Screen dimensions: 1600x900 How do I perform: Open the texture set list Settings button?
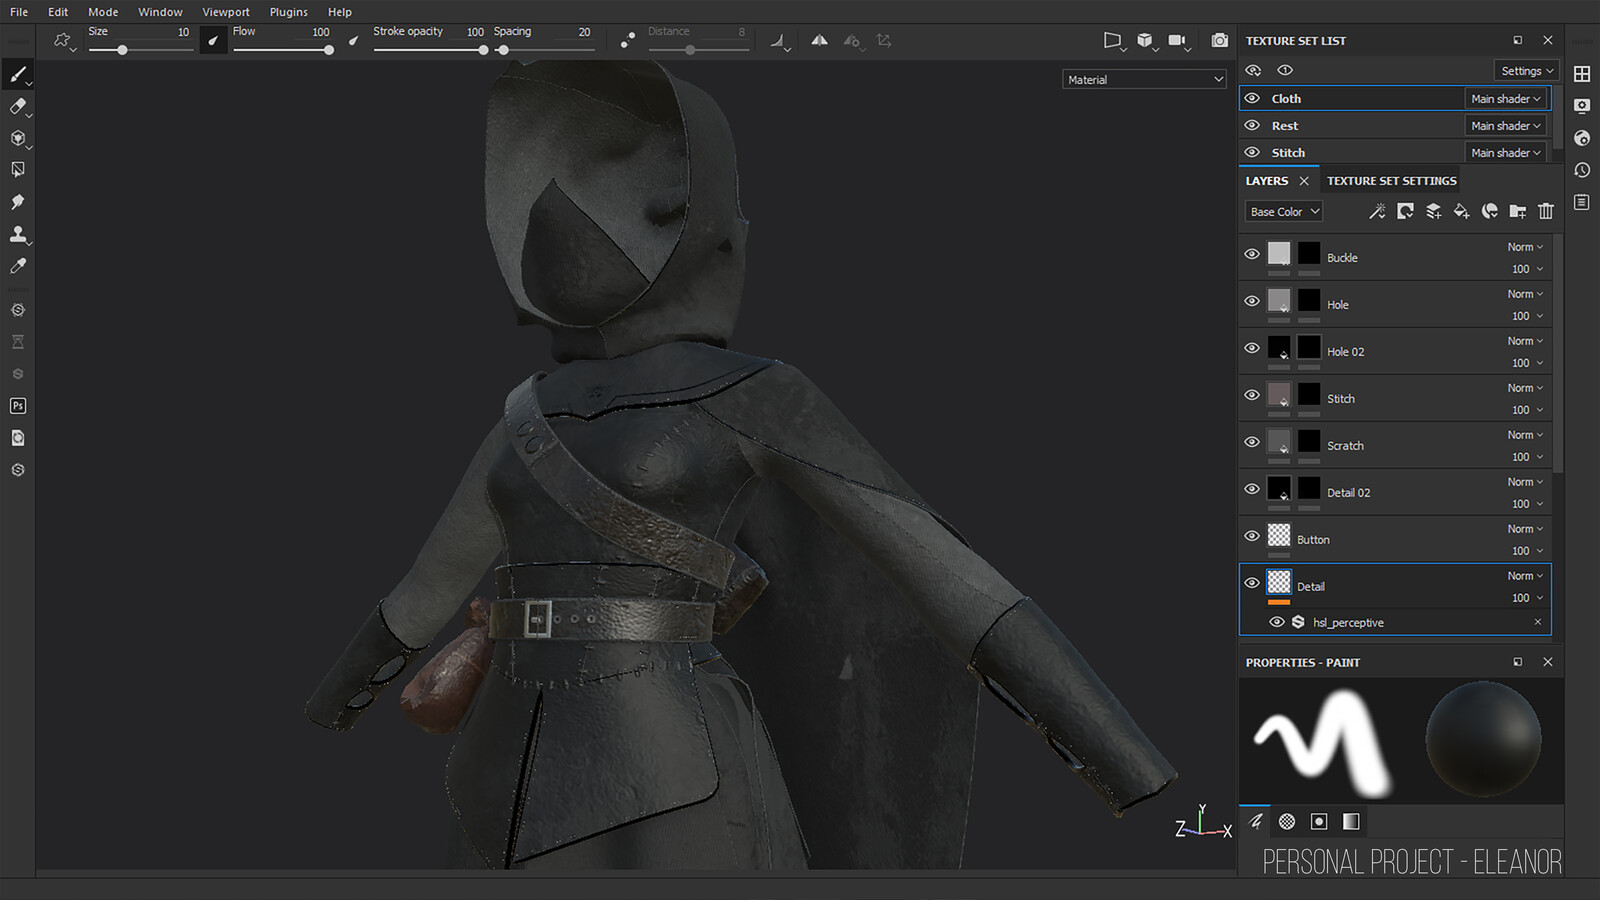click(1527, 71)
